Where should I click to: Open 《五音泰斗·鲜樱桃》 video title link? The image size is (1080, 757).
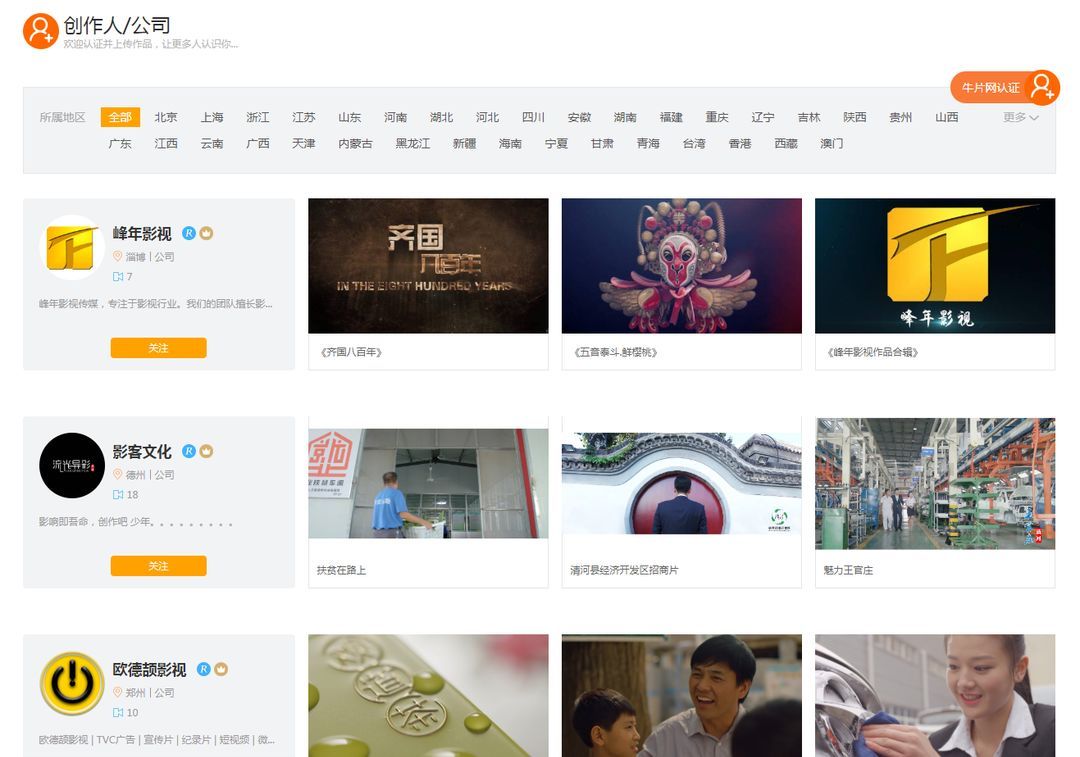pyautogui.click(x=616, y=352)
